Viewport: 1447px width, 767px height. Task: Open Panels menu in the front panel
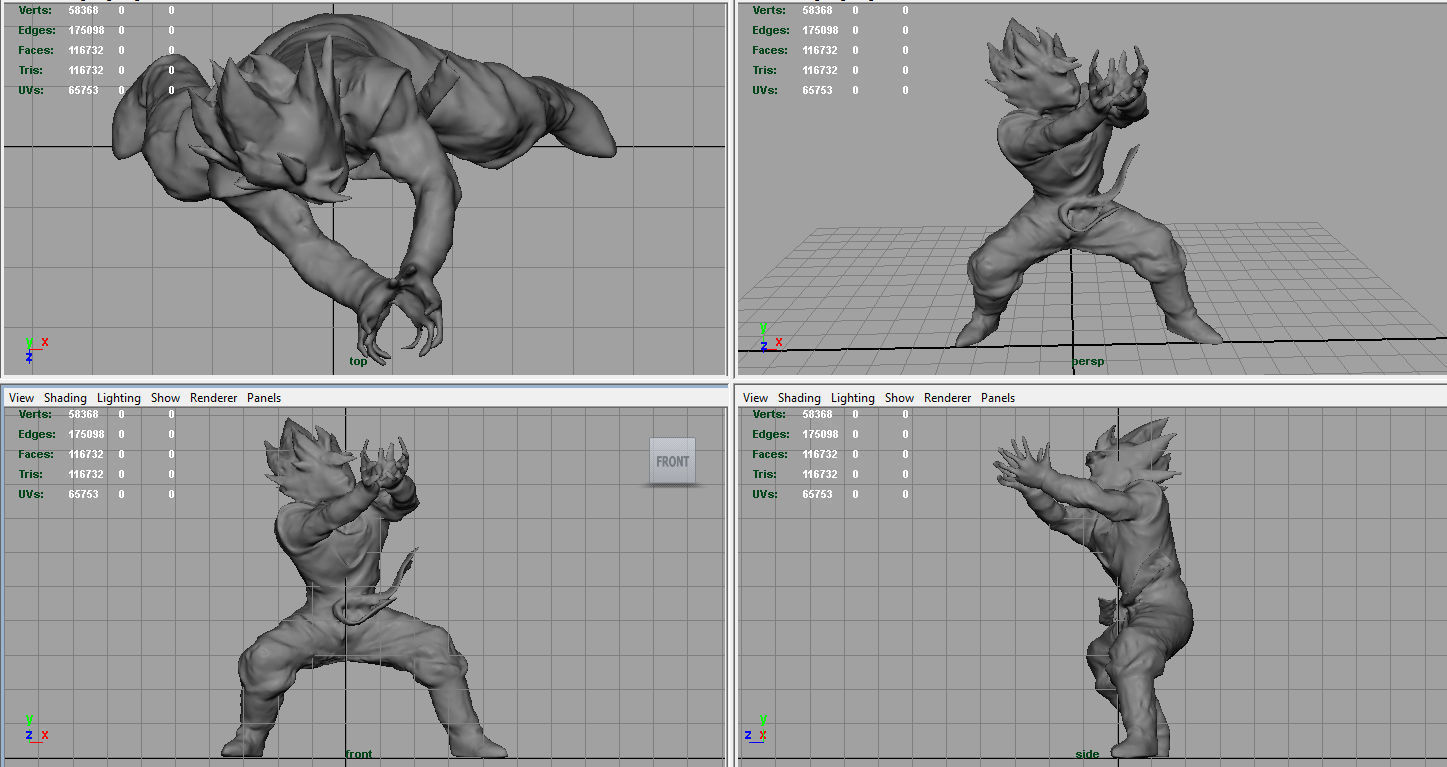pyautogui.click(x=264, y=398)
